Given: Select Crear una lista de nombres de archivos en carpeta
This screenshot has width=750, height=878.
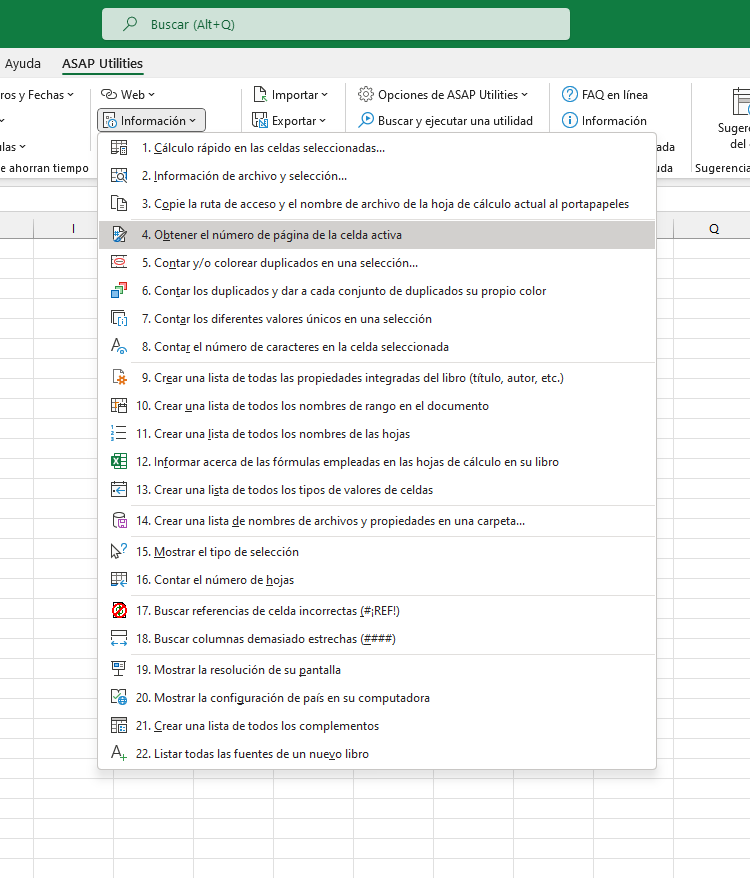Looking at the screenshot, I should (377, 521).
